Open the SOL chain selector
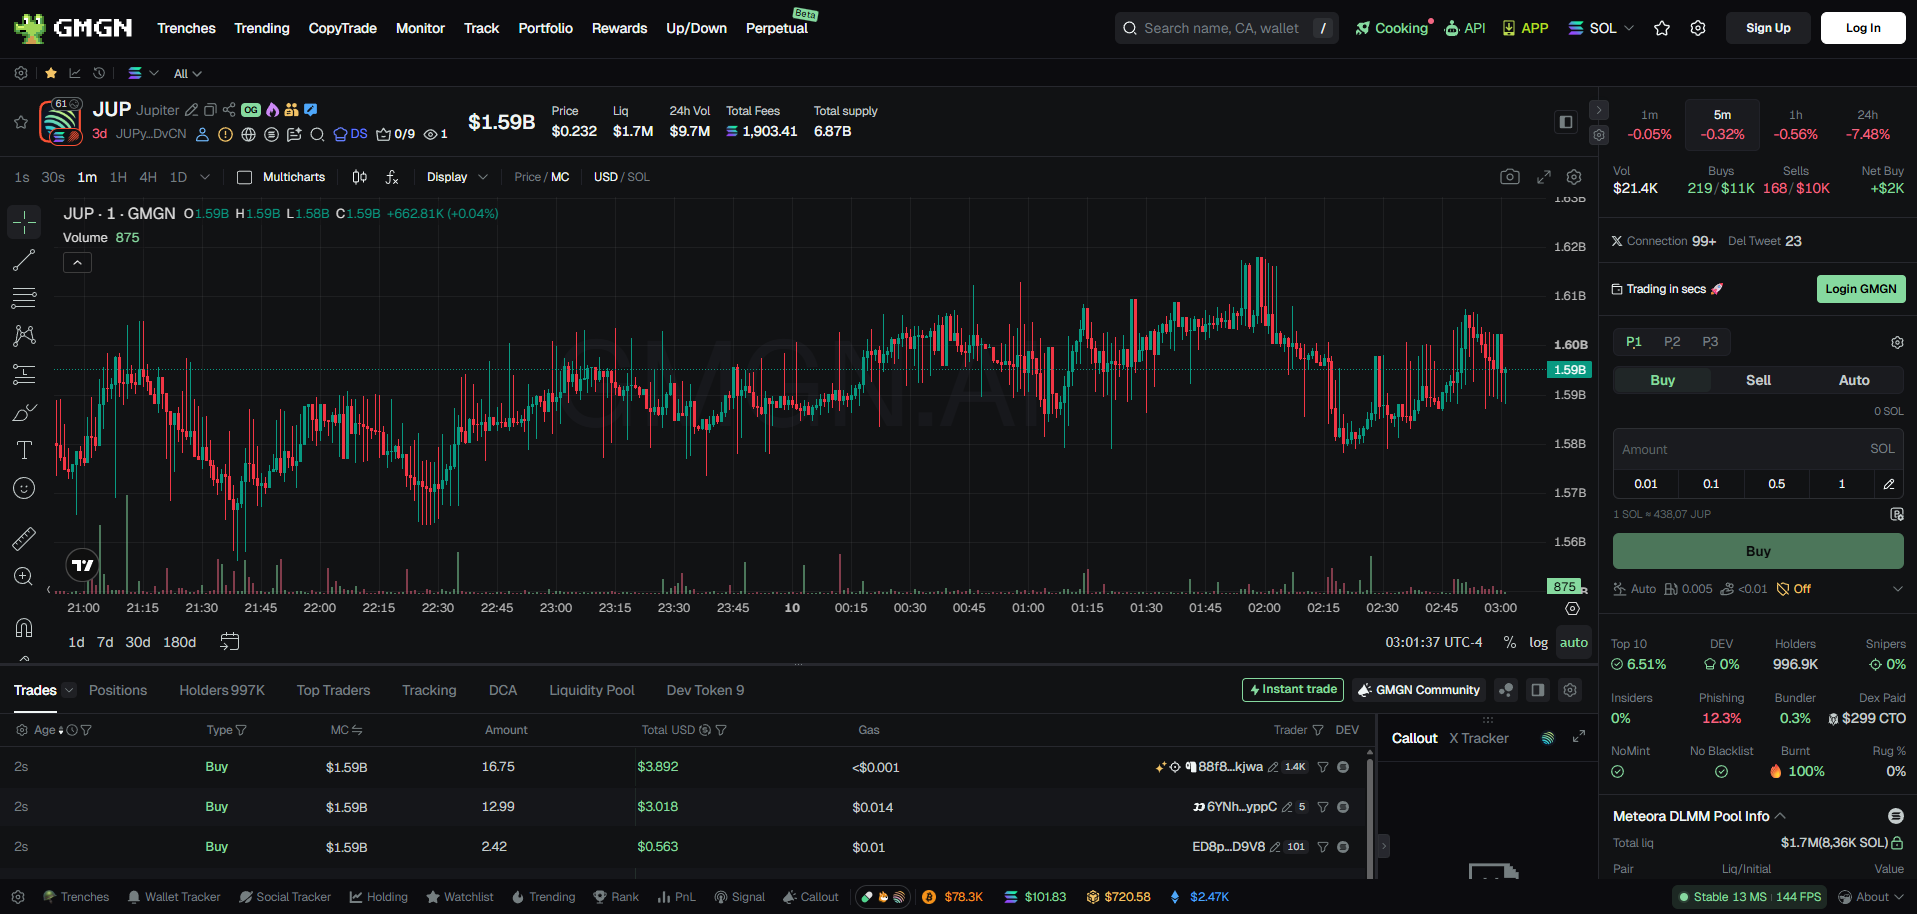Image resolution: width=1917 pixels, height=914 pixels. click(1601, 28)
